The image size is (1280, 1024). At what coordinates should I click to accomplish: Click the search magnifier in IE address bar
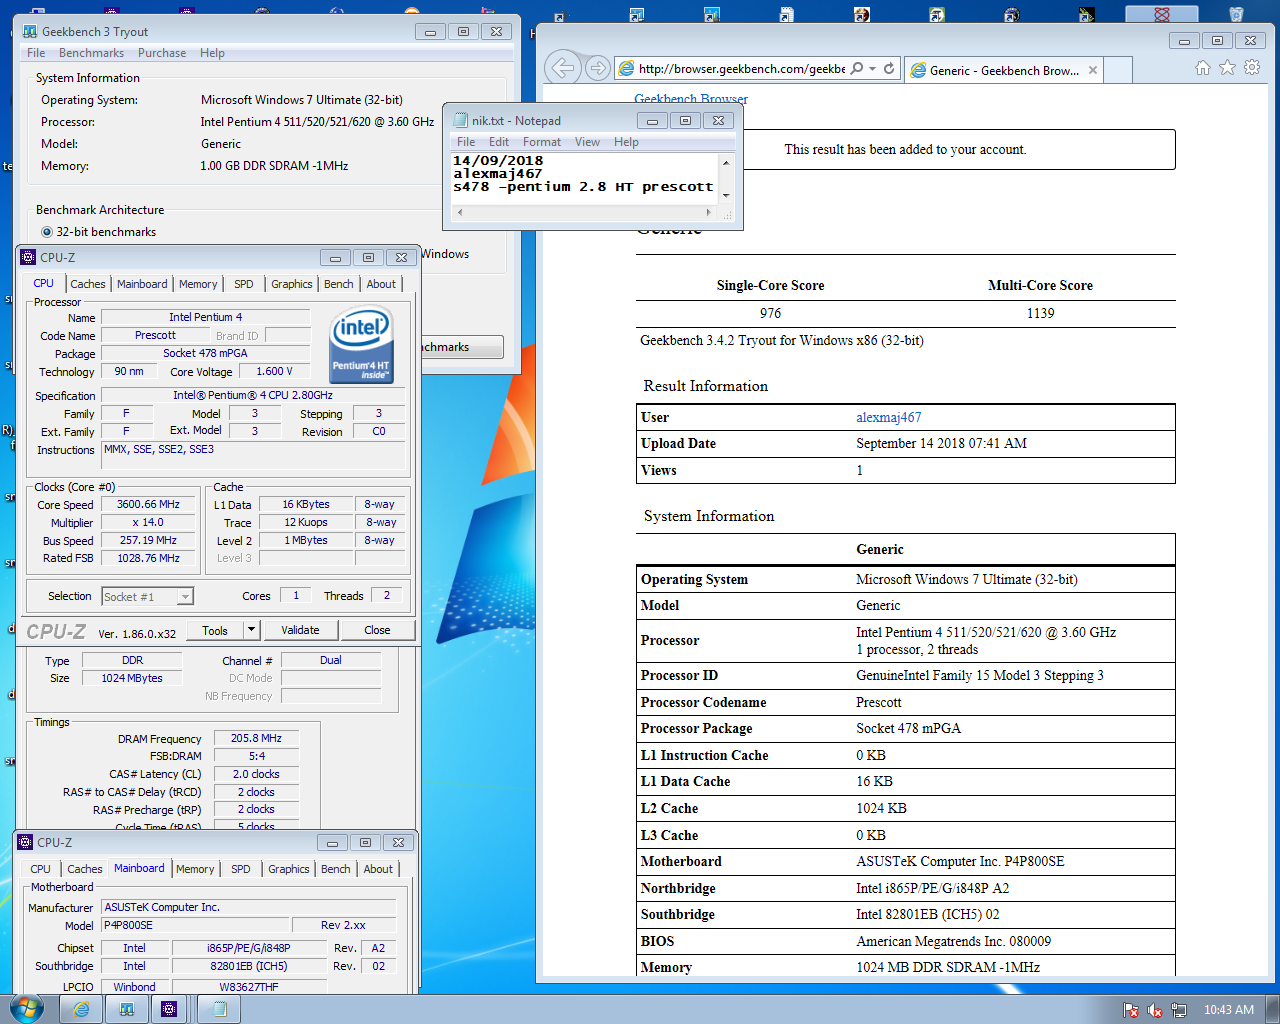(x=857, y=69)
